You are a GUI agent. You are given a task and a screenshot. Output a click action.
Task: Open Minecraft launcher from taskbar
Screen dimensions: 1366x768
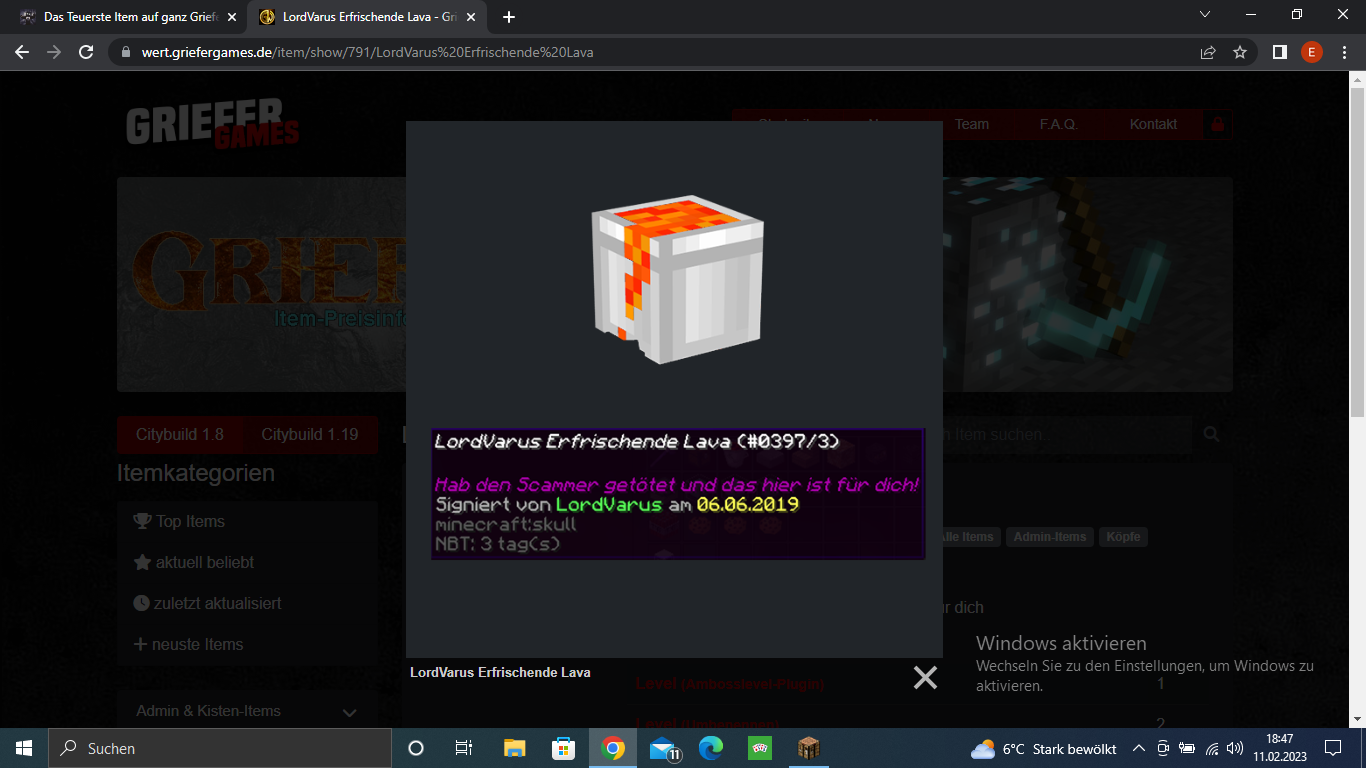click(x=809, y=748)
